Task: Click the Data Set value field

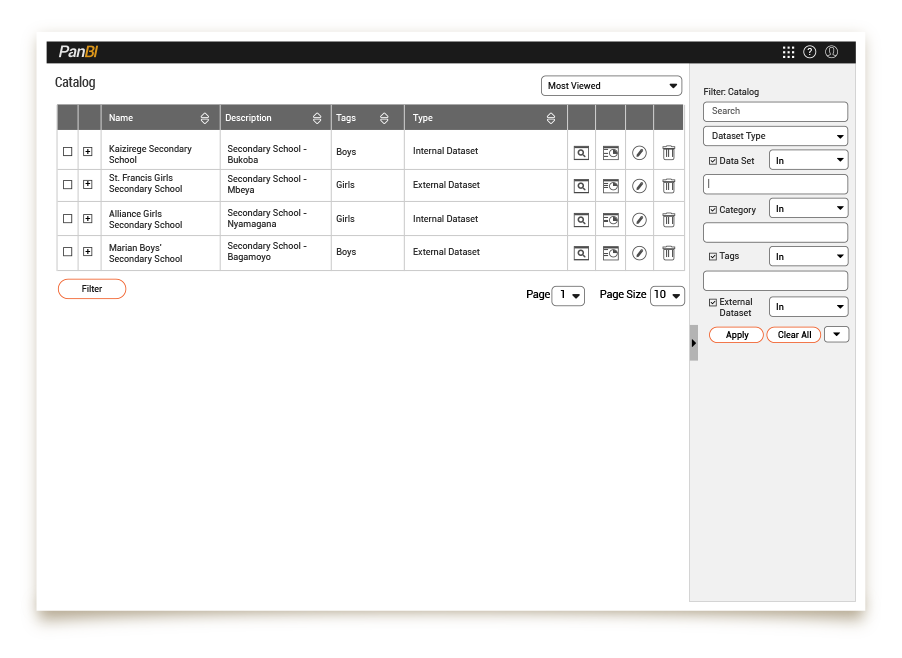Action: 775,185
